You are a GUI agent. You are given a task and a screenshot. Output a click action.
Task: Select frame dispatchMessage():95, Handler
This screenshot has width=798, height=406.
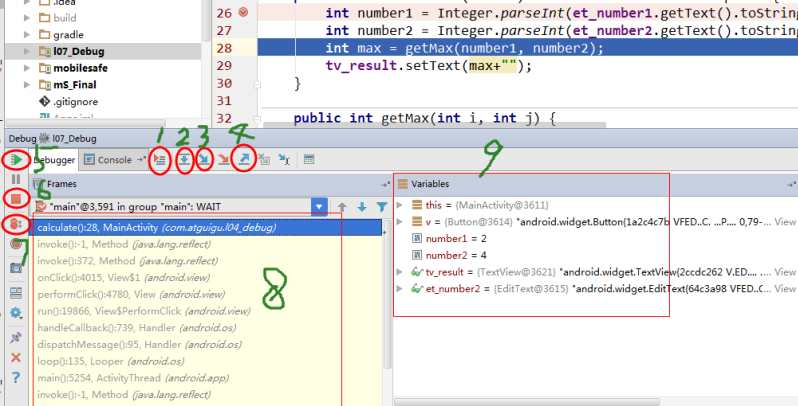208,345
